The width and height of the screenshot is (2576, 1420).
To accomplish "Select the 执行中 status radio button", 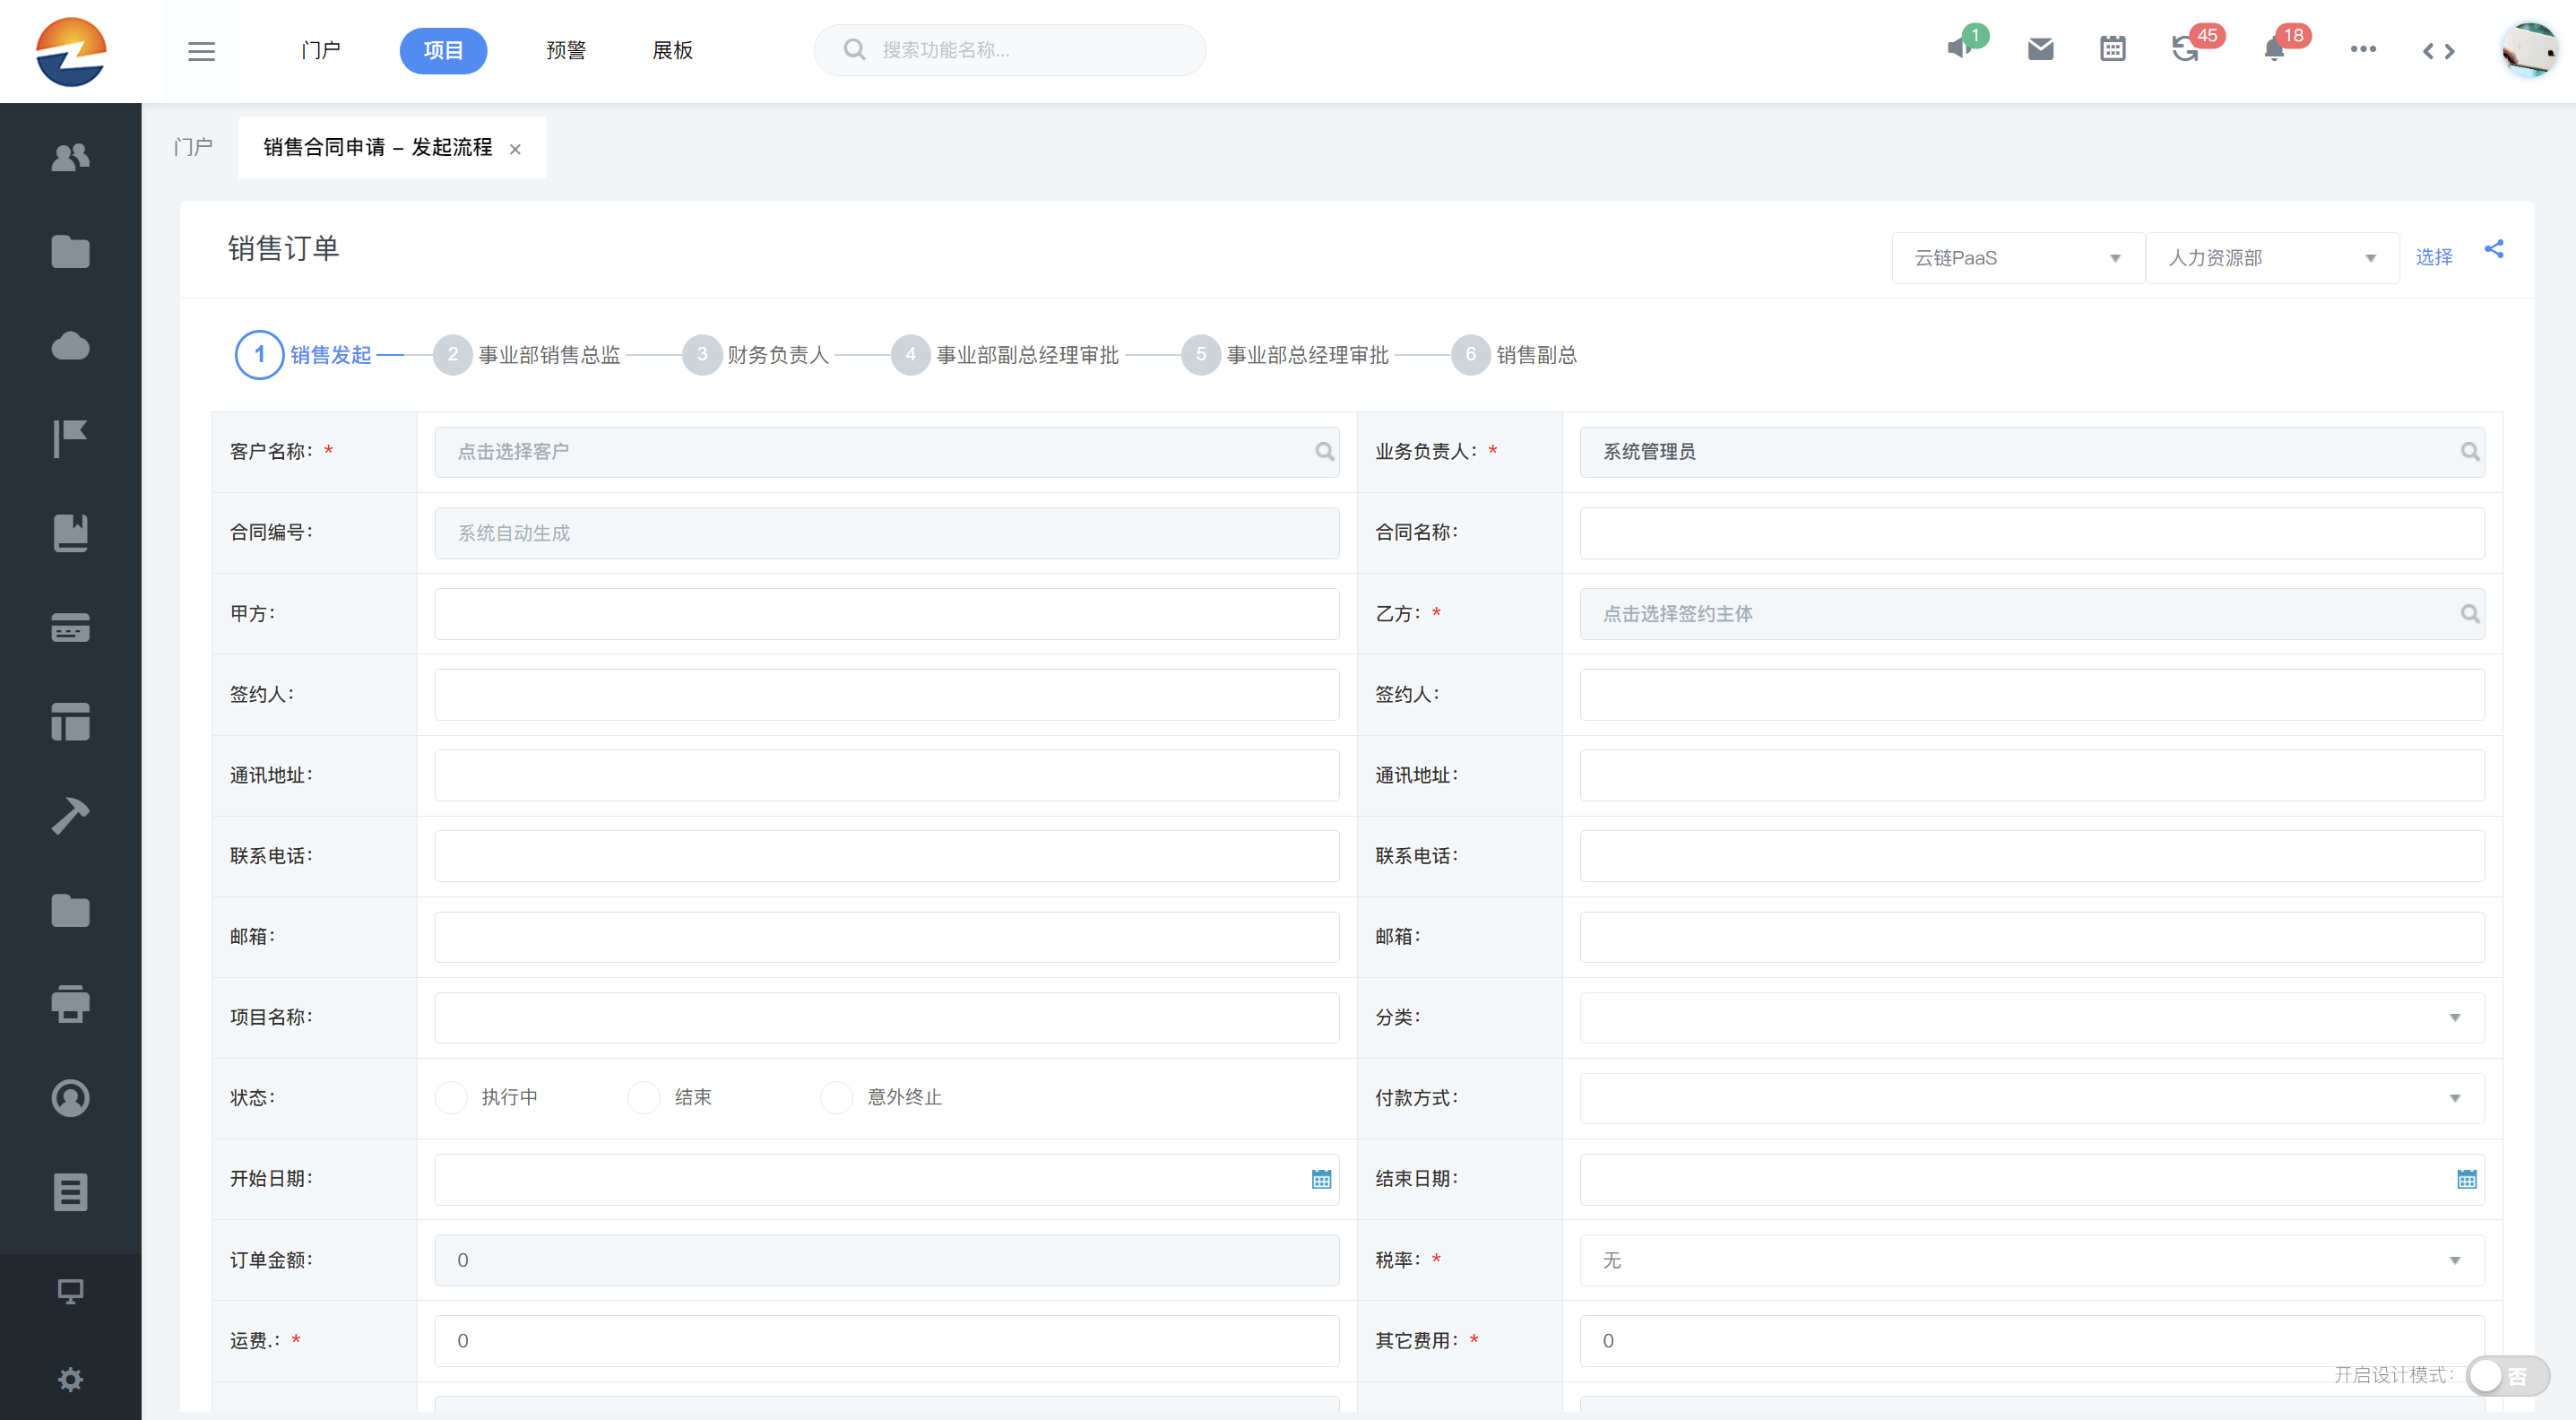I will [x=452, y=1097].
